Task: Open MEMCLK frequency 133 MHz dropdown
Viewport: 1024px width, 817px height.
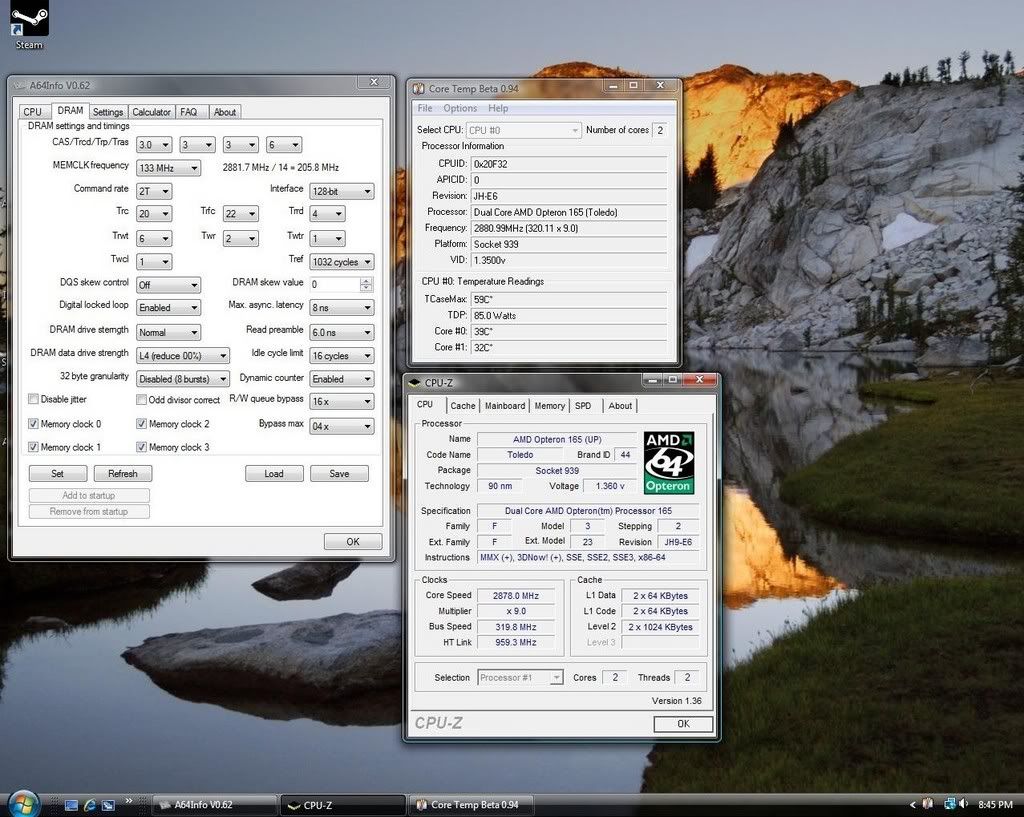Action: click(168, 168)
